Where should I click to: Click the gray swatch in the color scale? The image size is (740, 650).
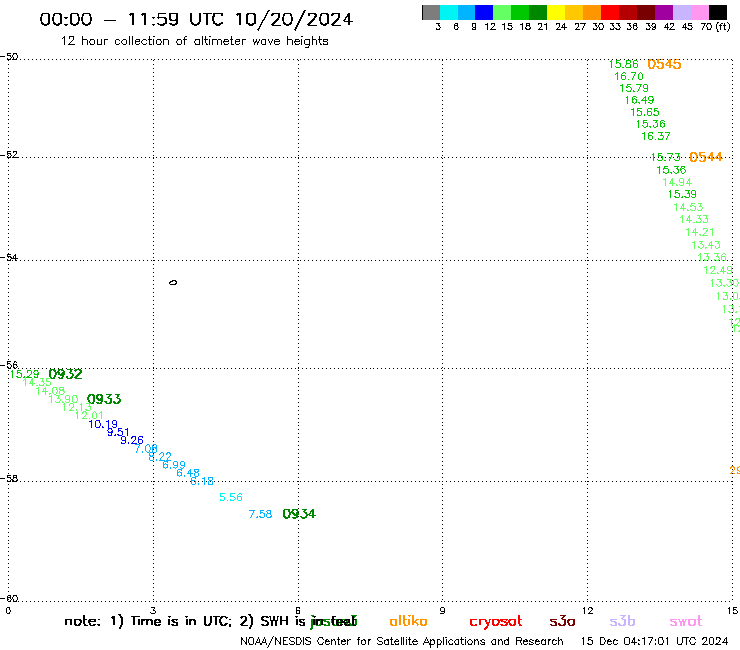coord(431,12)
